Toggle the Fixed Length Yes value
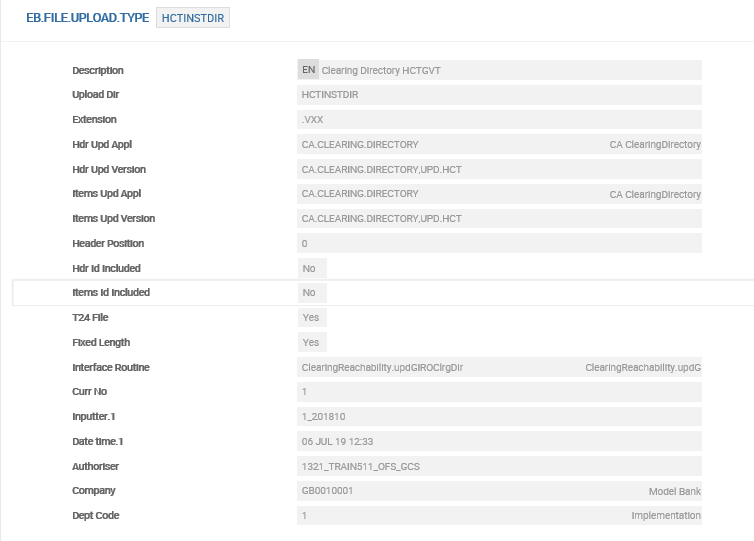The height and width of the screenshot is (541, 754). pyautogui.click(x=311, y=343)
